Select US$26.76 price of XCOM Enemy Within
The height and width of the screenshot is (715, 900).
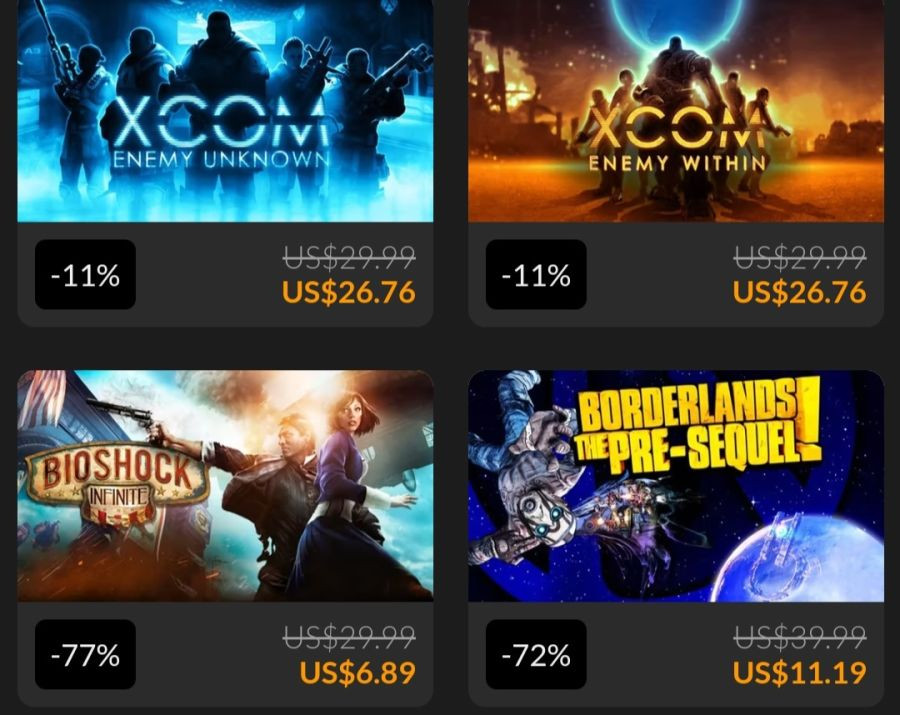tap(799, 292)
